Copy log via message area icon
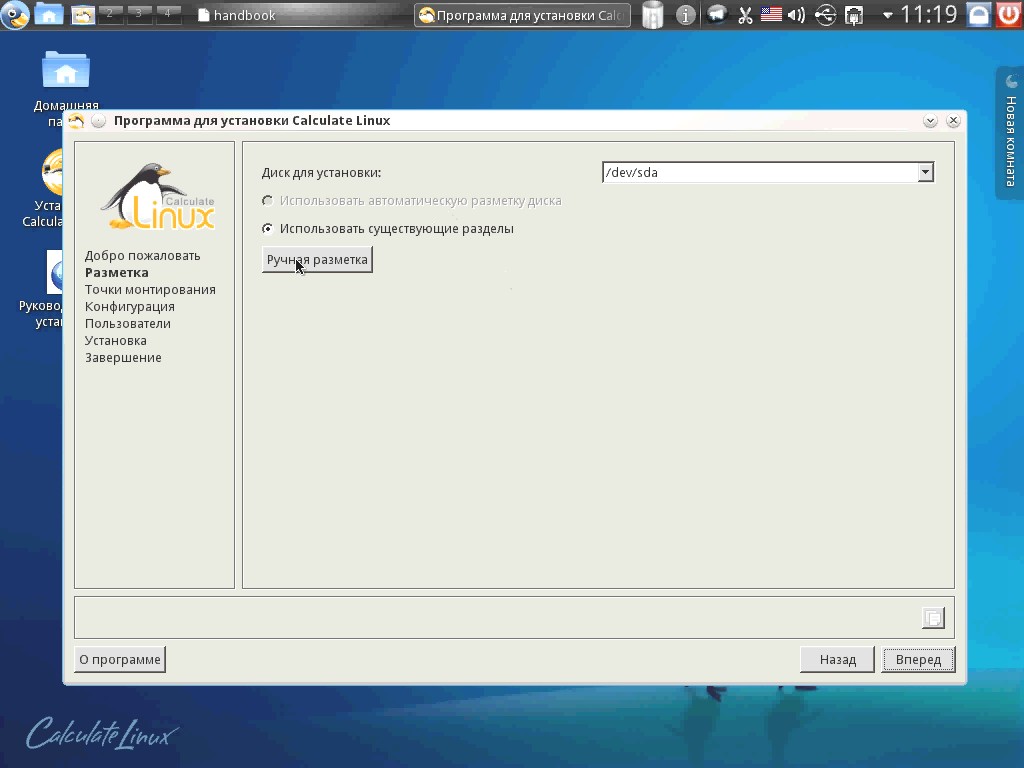Viewport: 1024px width, 768px height. point(933,618)
